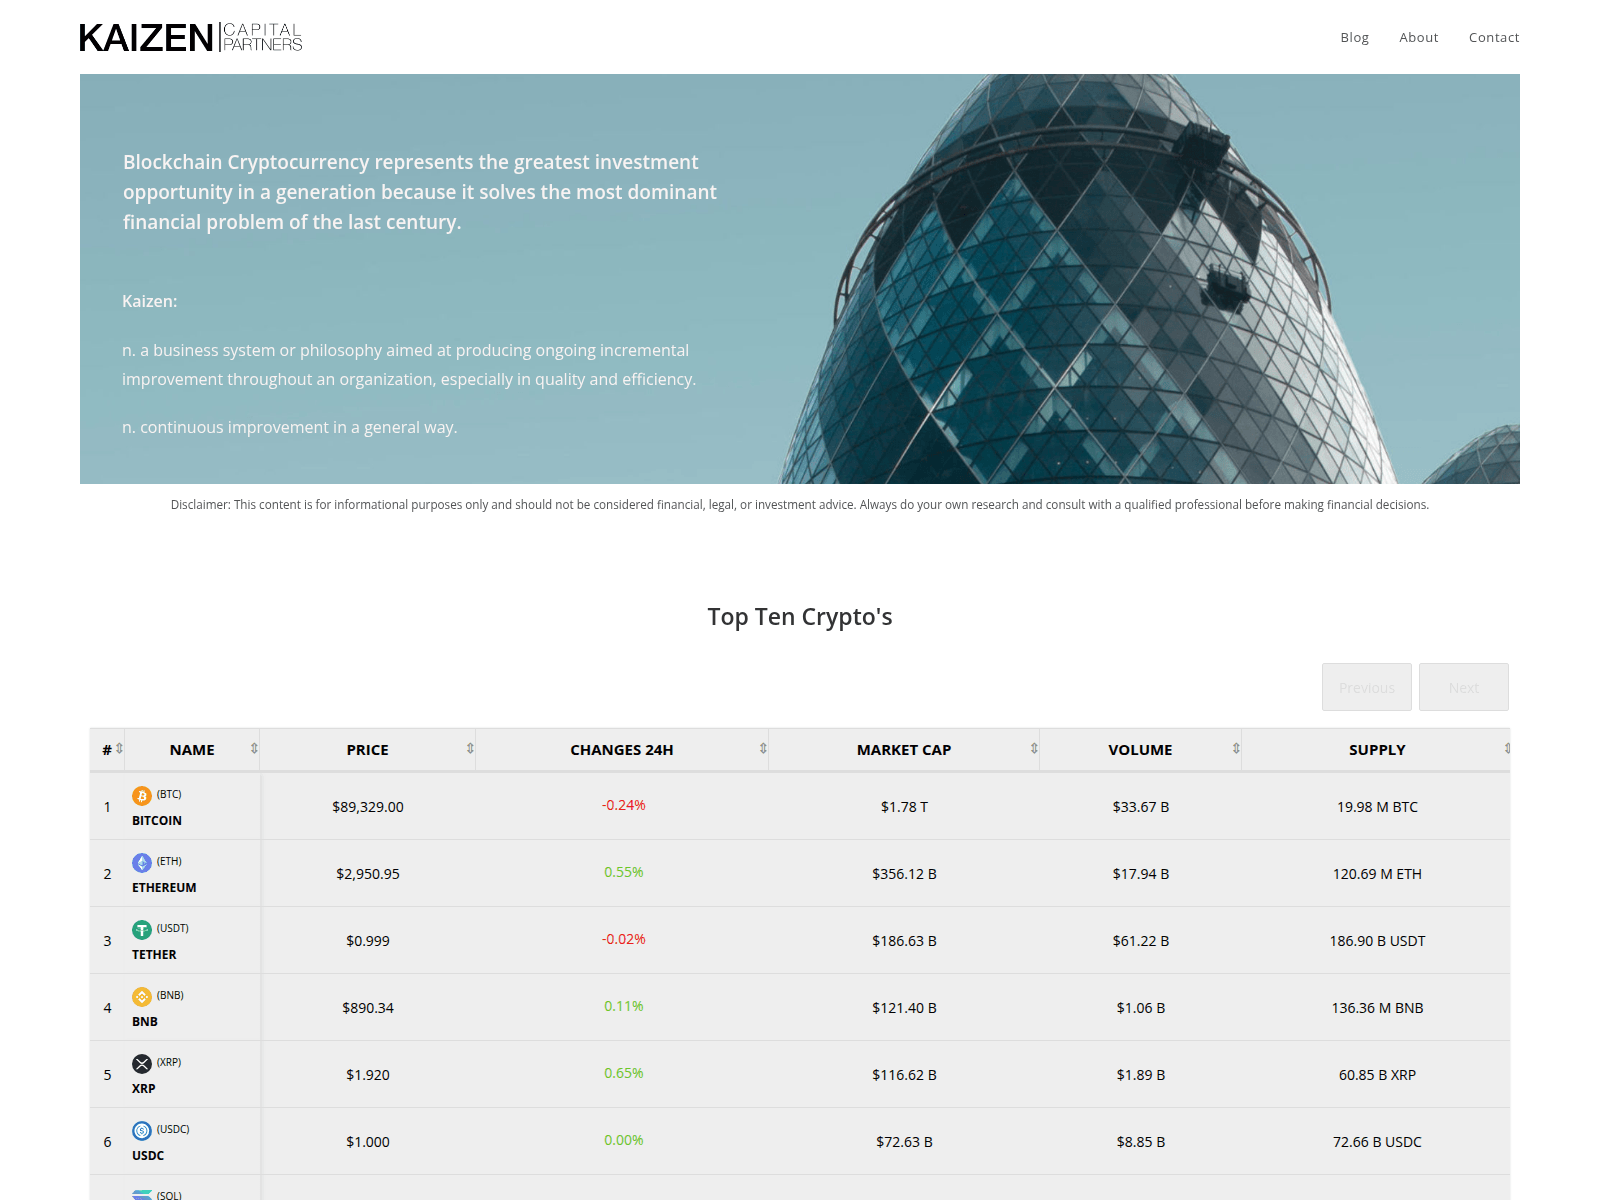1600x1200 pixels.
Task: Select the BITCOIN name label
Action: click(x=157, y=820)
